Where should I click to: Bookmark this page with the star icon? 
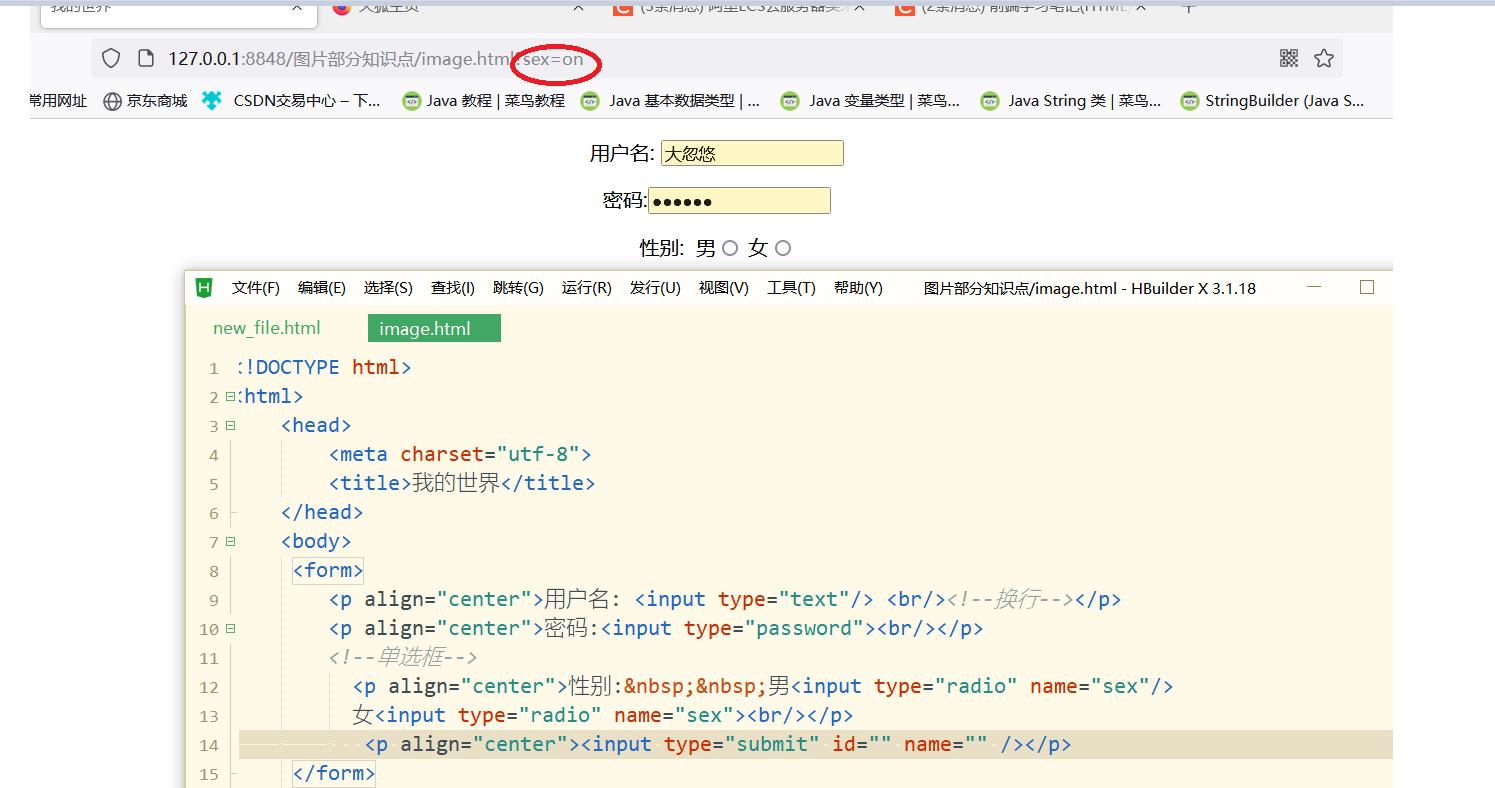[1324, 59]
